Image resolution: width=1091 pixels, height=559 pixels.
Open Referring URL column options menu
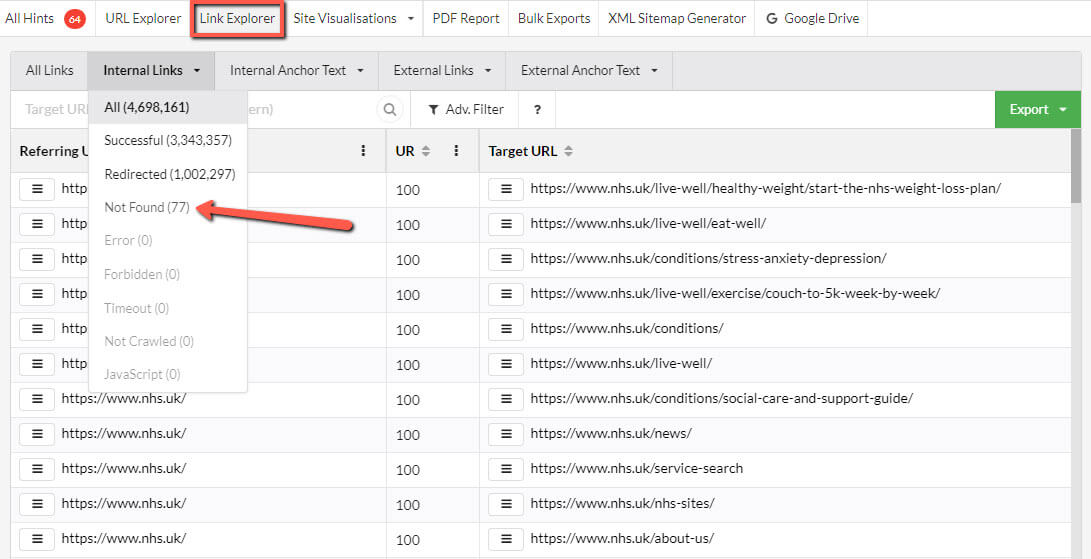pyautogui.click(x=363, y=150)
